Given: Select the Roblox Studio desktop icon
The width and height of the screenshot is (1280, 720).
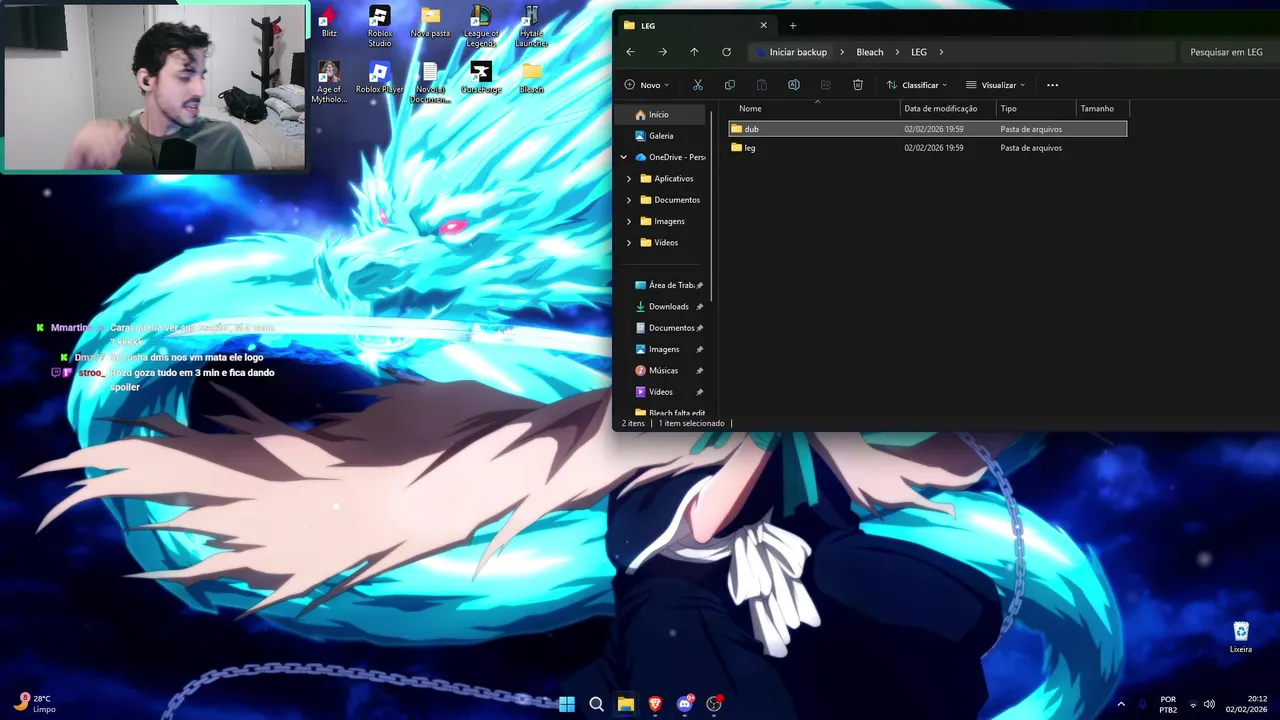Looking at the screenshot, I should pyautogui.click(x=379, y=26).
